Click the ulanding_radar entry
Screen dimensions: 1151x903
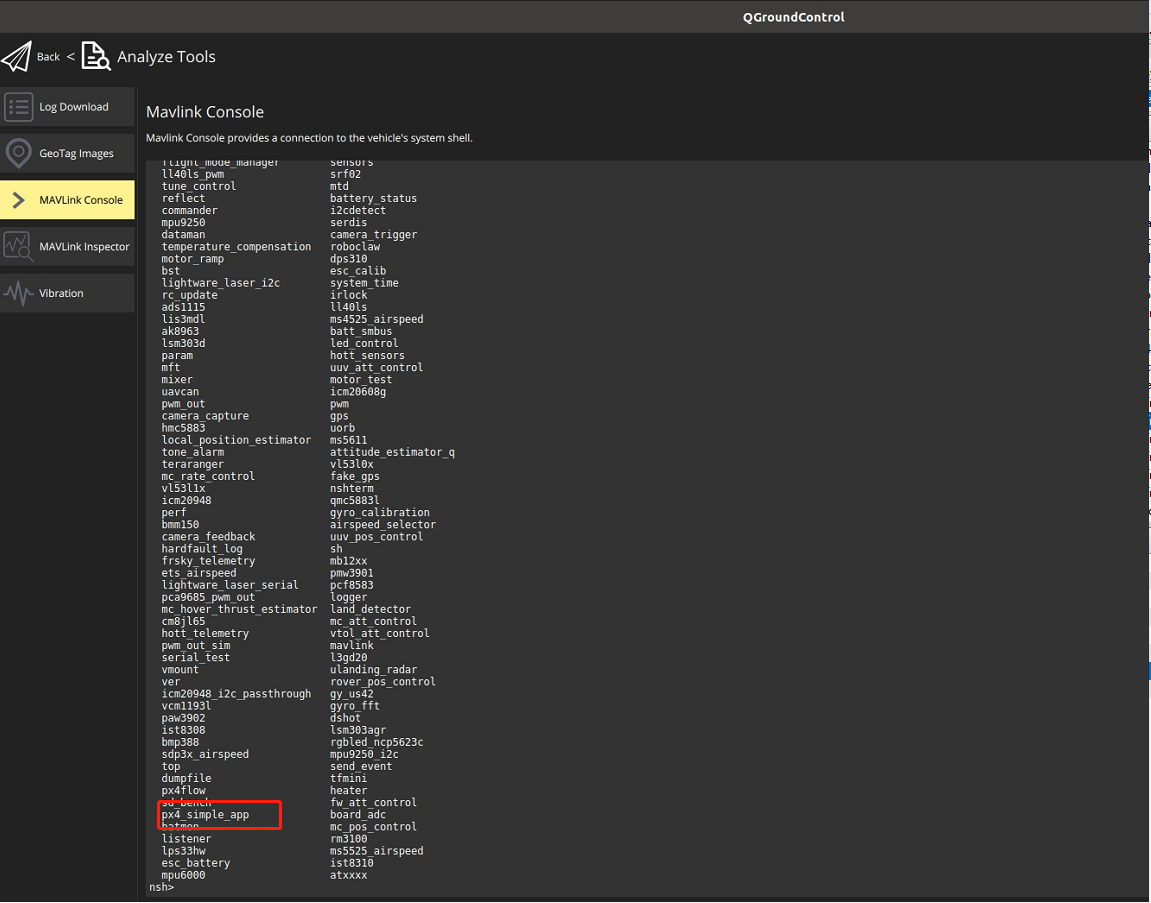(x=374, y=670)
